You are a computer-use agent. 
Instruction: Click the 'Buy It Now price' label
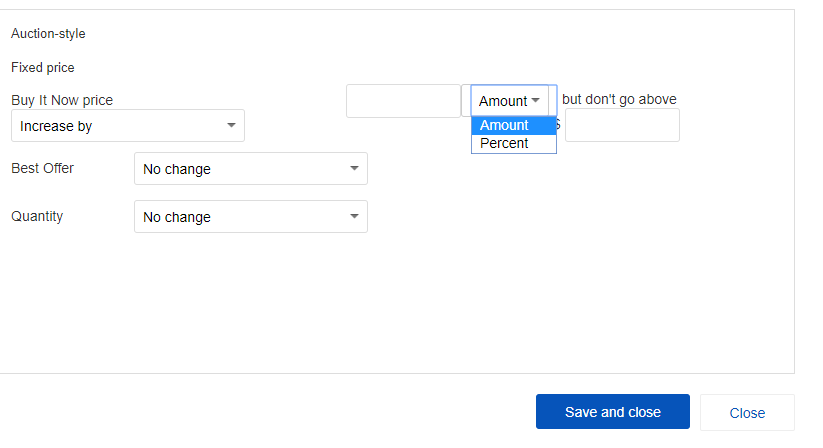click(x=62, y=100)
